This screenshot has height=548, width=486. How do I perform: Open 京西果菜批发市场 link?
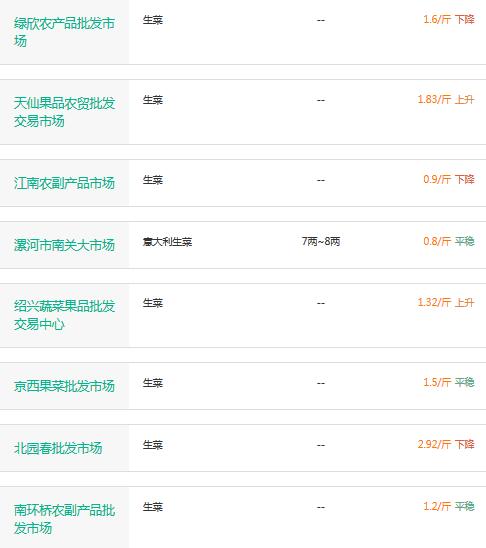pyautogui.click(x=64, y=386)
